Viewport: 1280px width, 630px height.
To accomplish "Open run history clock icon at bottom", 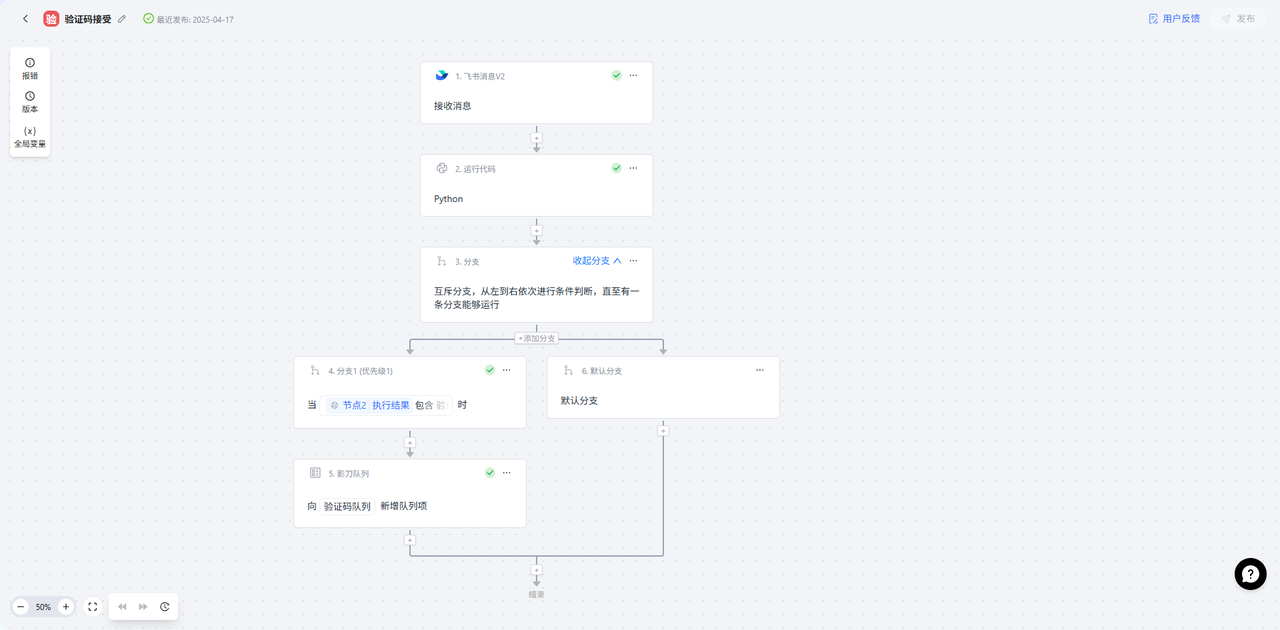I will [165, 607].
